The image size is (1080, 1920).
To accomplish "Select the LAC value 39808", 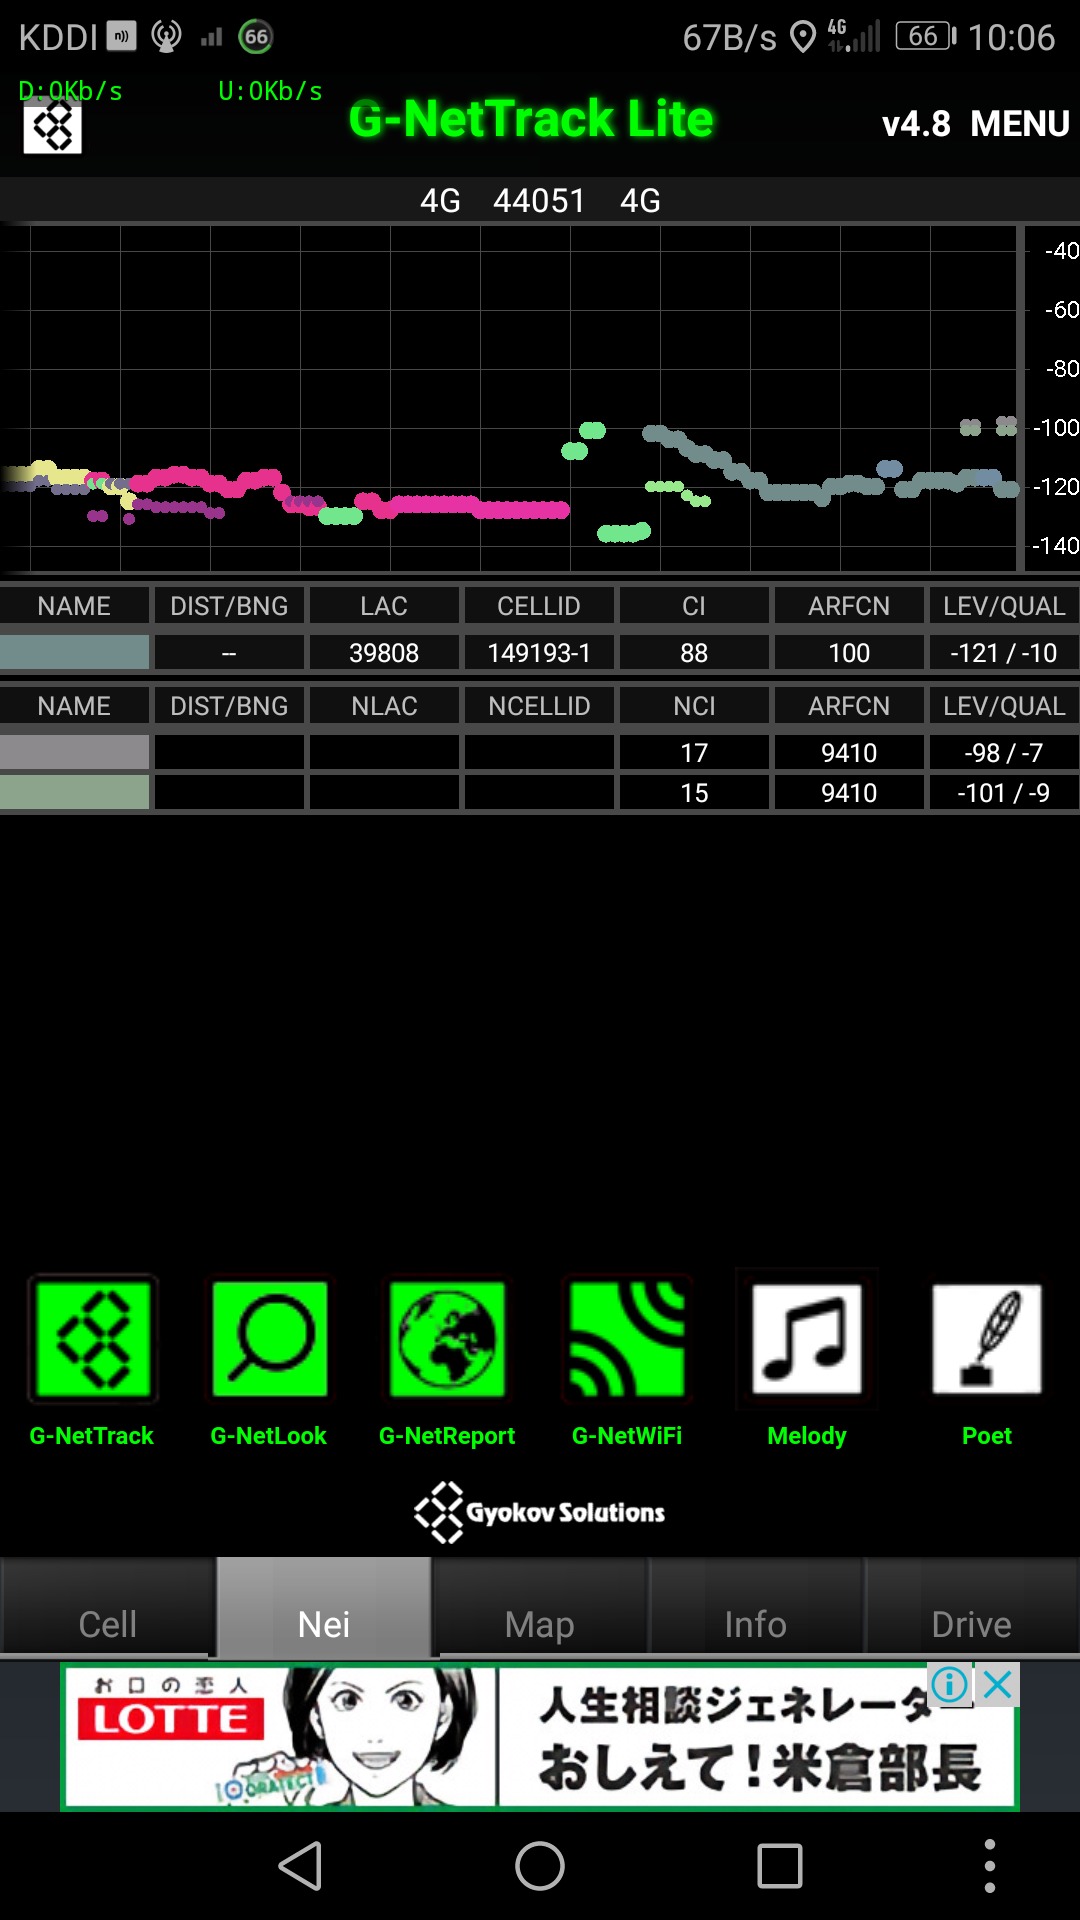I will [x=384, y=653].
